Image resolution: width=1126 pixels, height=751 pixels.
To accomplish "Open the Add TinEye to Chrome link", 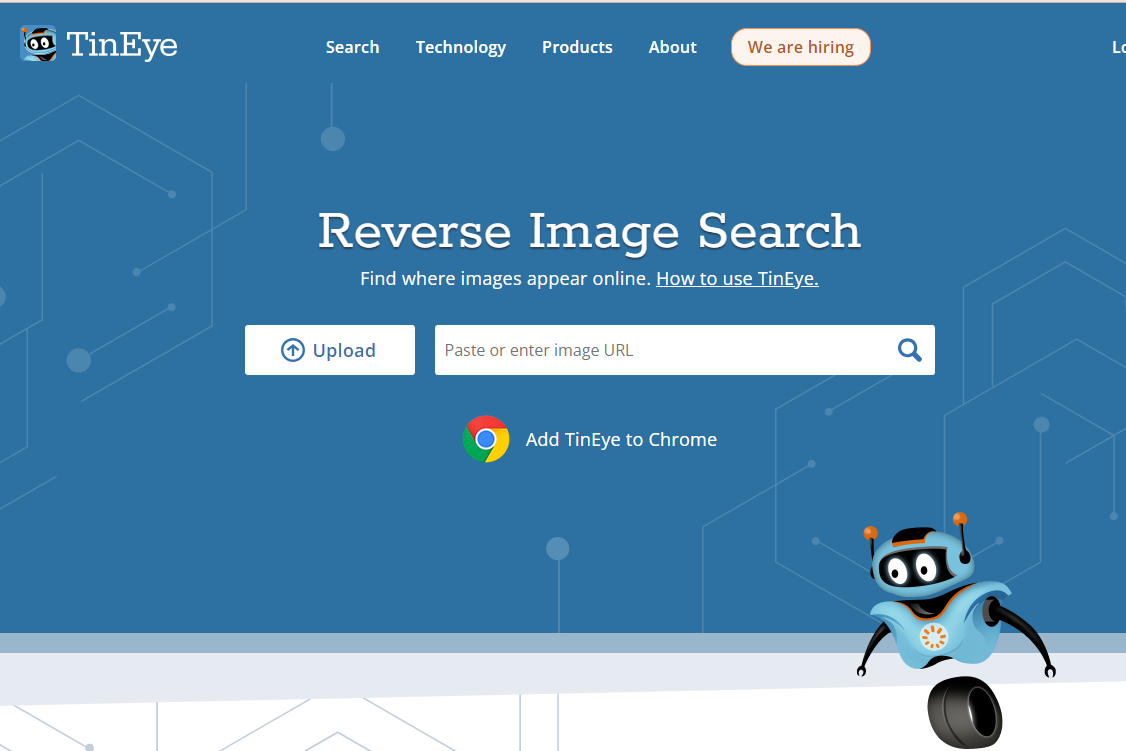I will [621, 439].
